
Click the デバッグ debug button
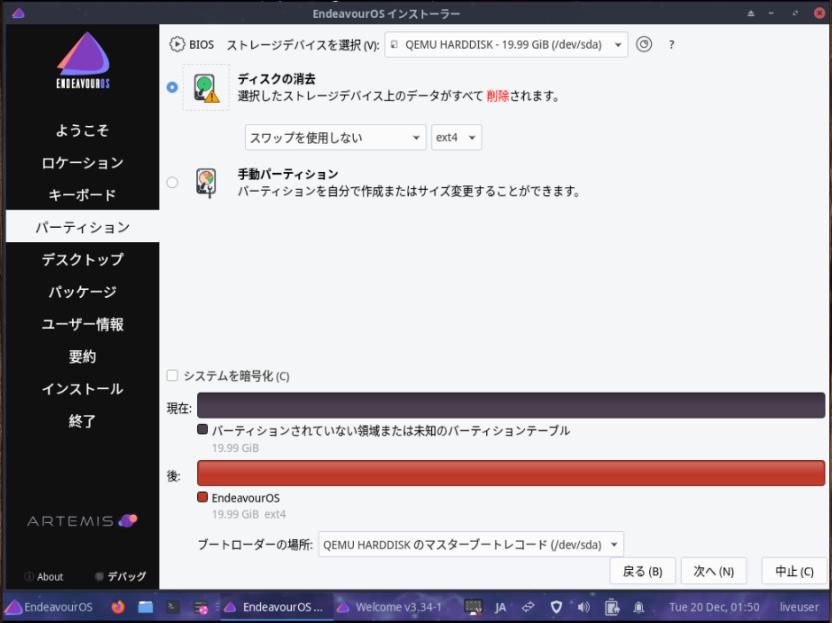tap(120, 576)
